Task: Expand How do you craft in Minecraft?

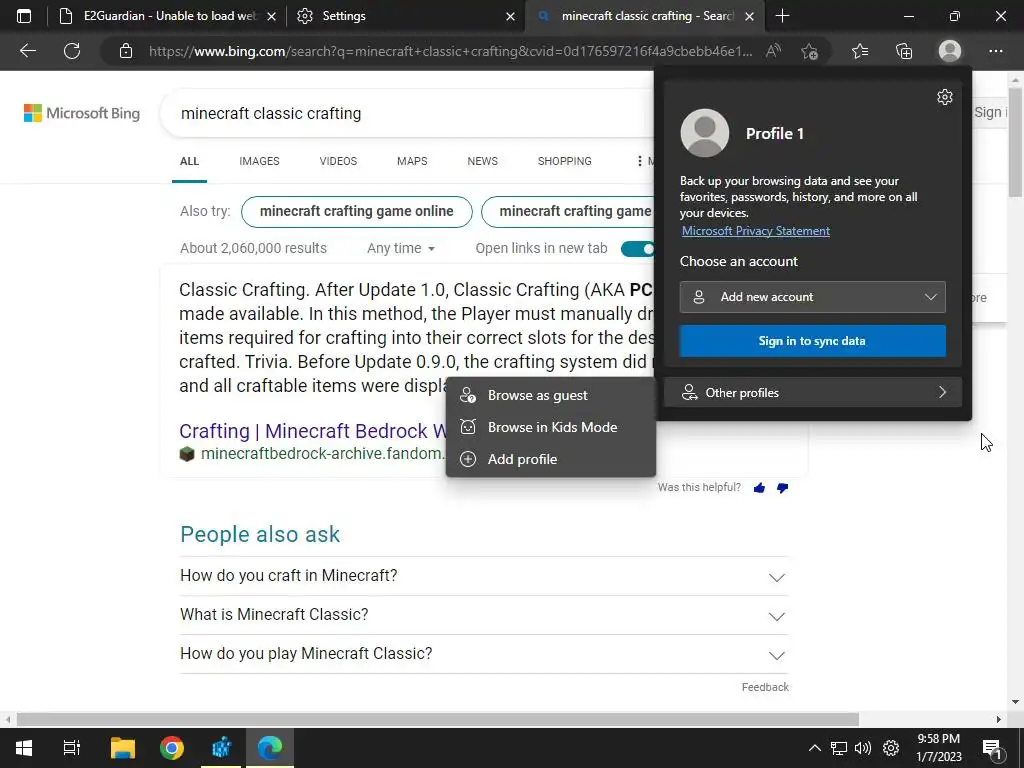Action: 484,576
